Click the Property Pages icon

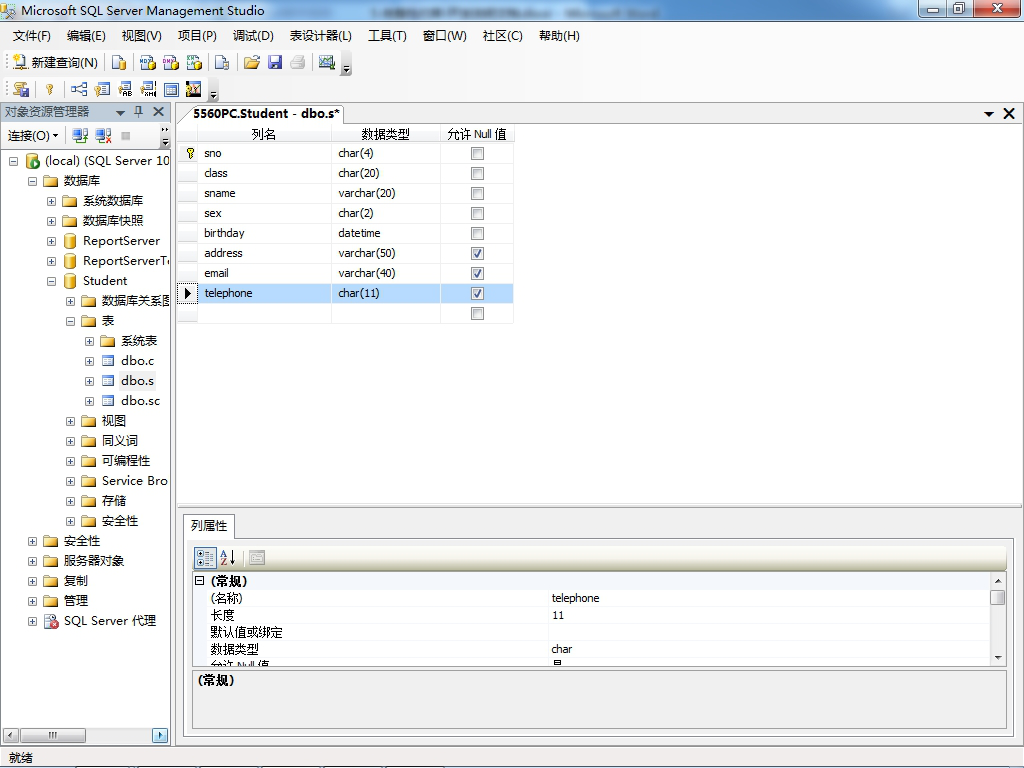point(257,558)
